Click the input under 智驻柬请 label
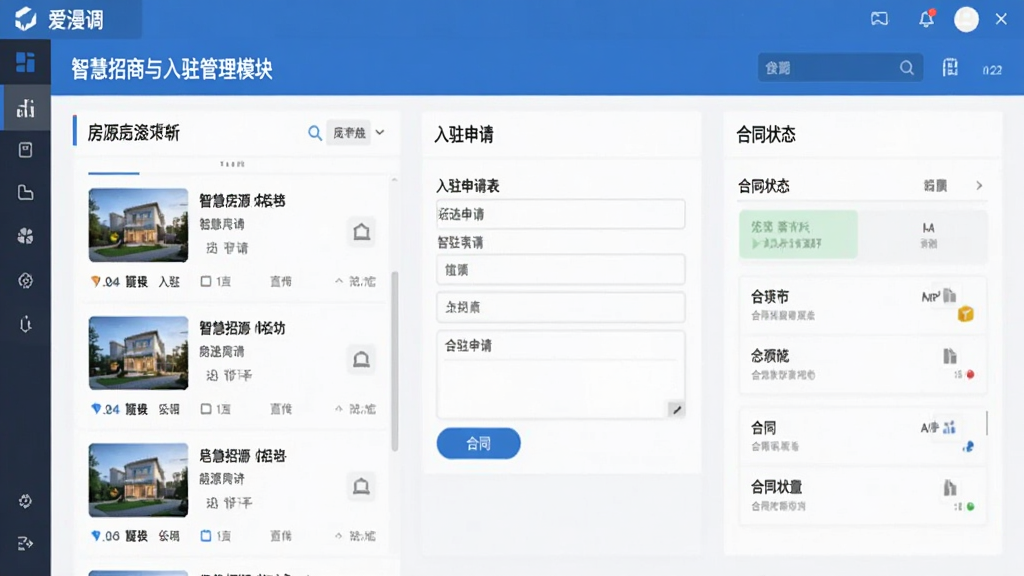The height and width of the screenshot is (576, 1024). [x=561, y=270]
